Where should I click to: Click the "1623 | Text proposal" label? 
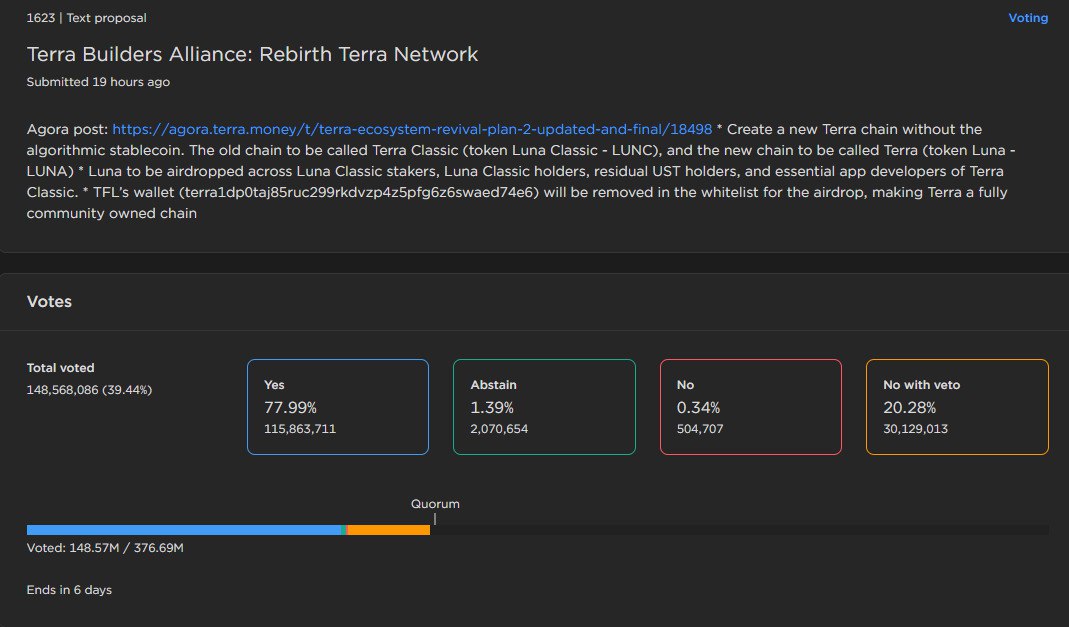pos(86,18)
